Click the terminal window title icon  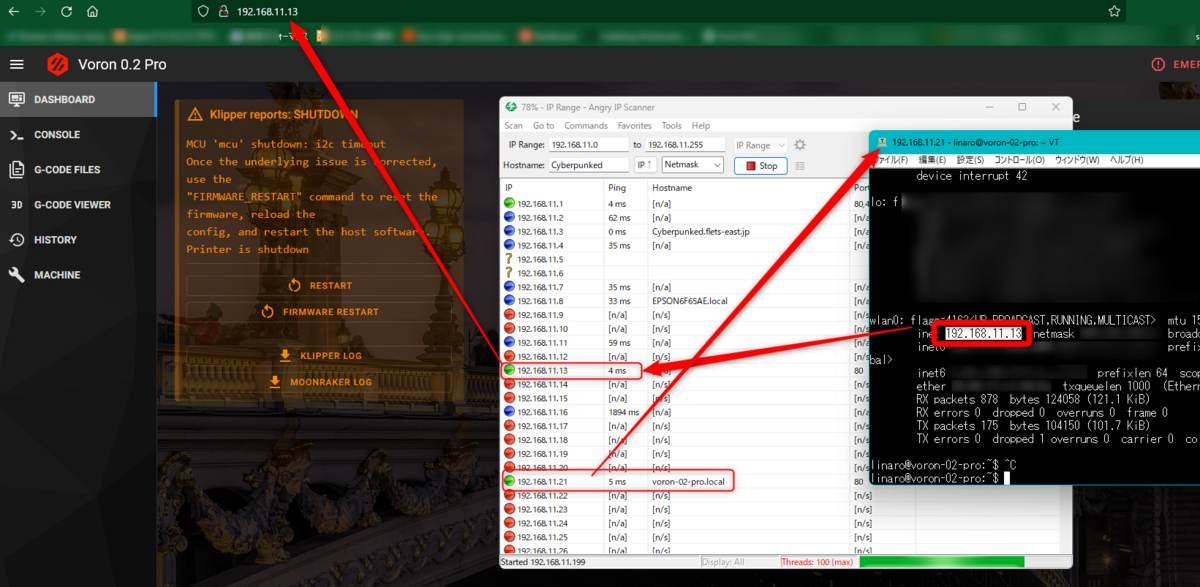882,143
